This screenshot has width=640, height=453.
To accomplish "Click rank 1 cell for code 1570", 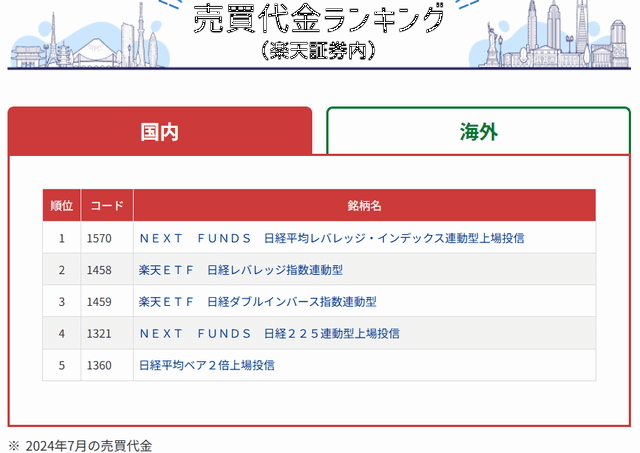I will 62,238.
